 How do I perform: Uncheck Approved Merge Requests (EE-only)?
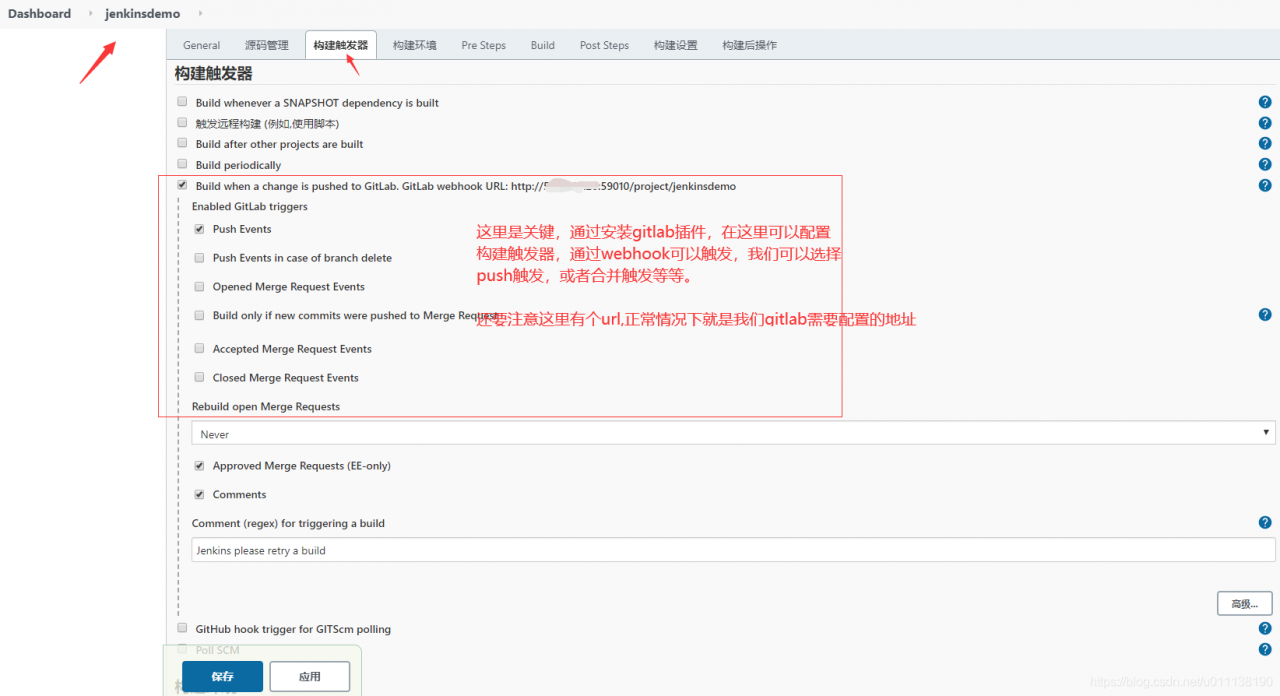[x=199, y=465]
